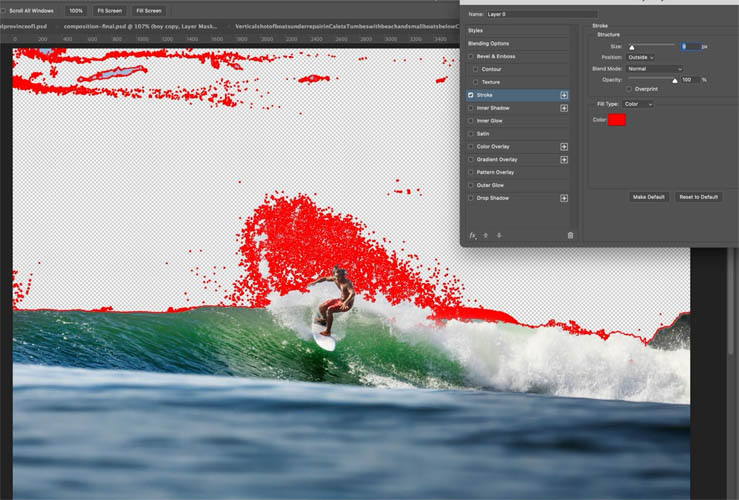Click Fill Screen button

coord(148,10)
